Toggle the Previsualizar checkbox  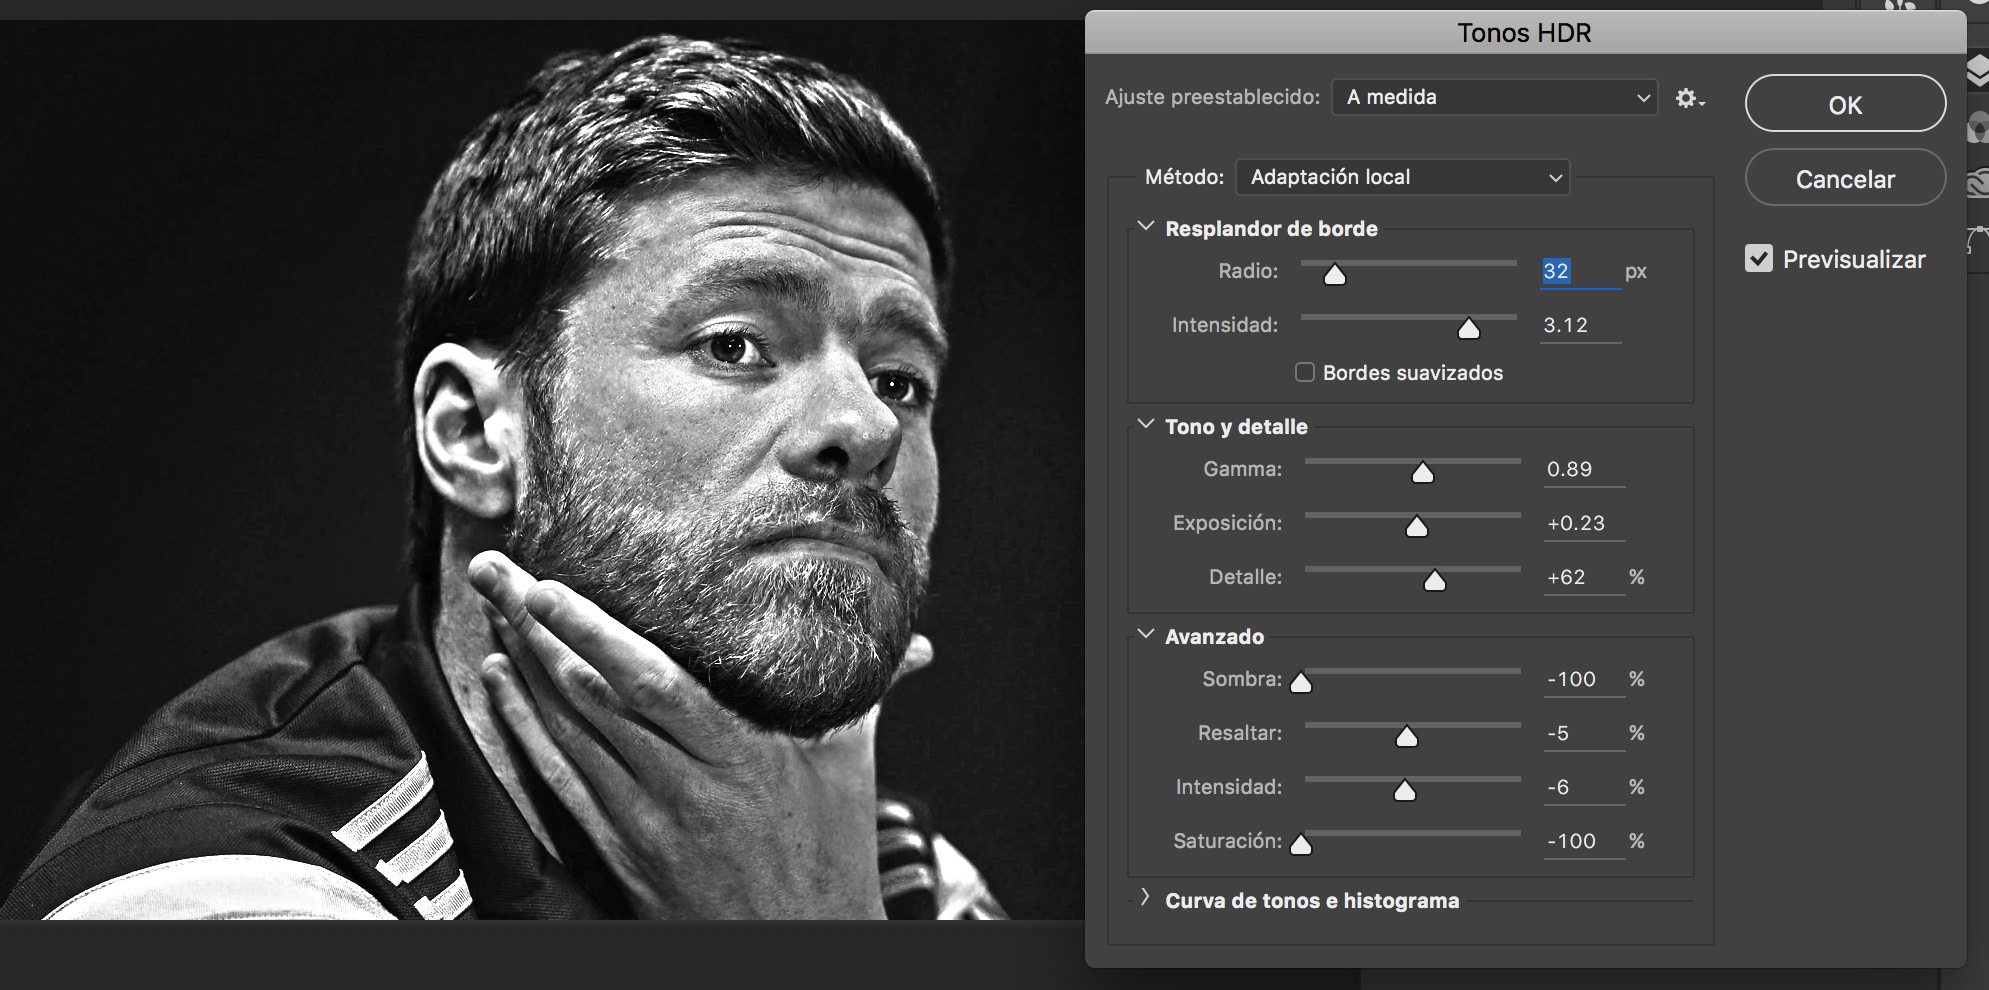pyautogui.click(x=1759, y=259)
